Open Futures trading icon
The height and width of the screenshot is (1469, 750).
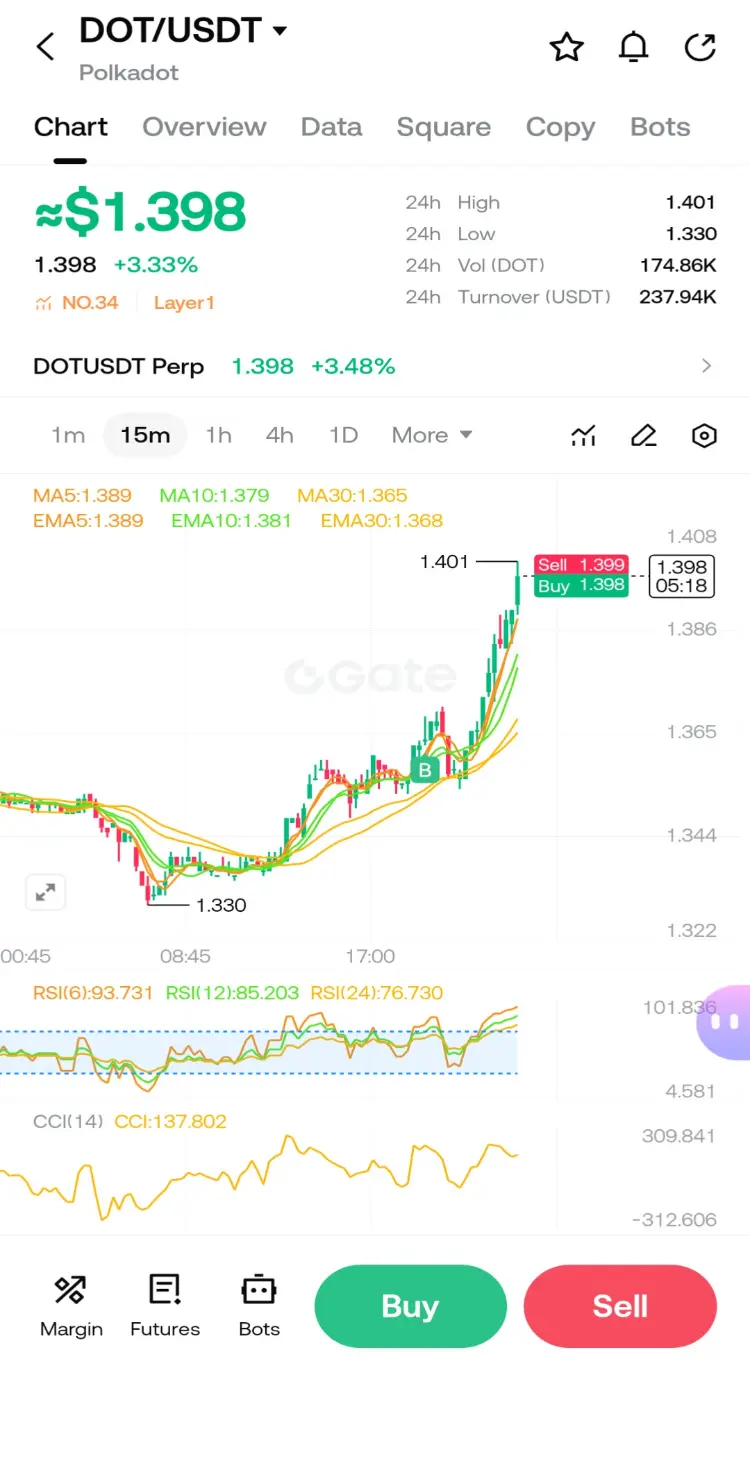pyautogui.click(x=165, y=1307)
